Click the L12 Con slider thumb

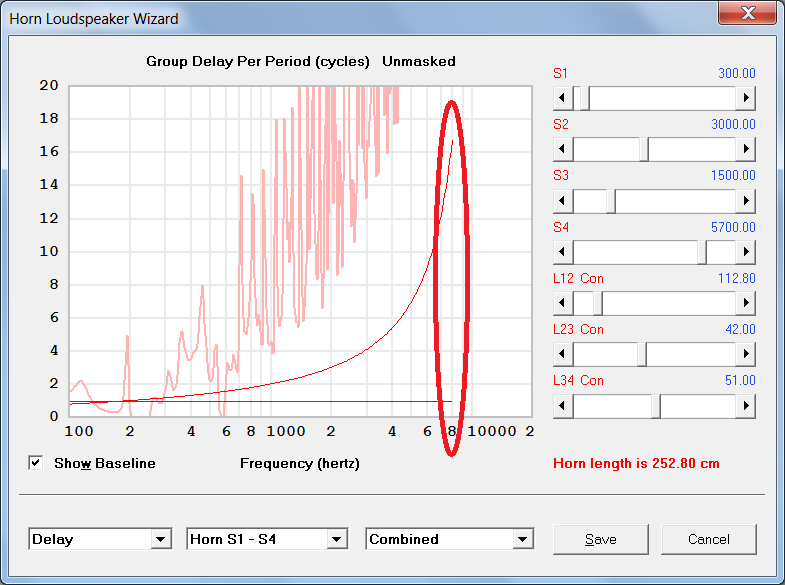598,303
